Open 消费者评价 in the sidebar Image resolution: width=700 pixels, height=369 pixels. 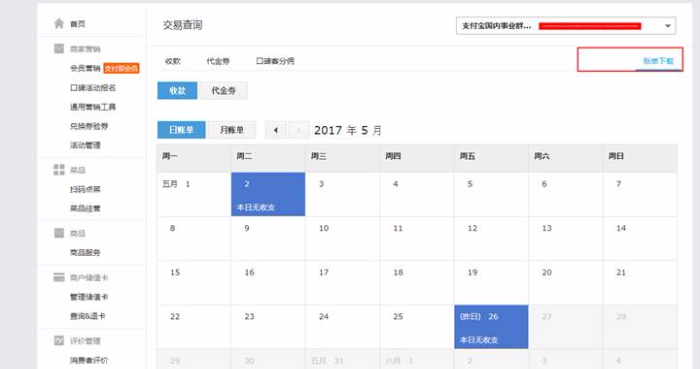(89, 360)
